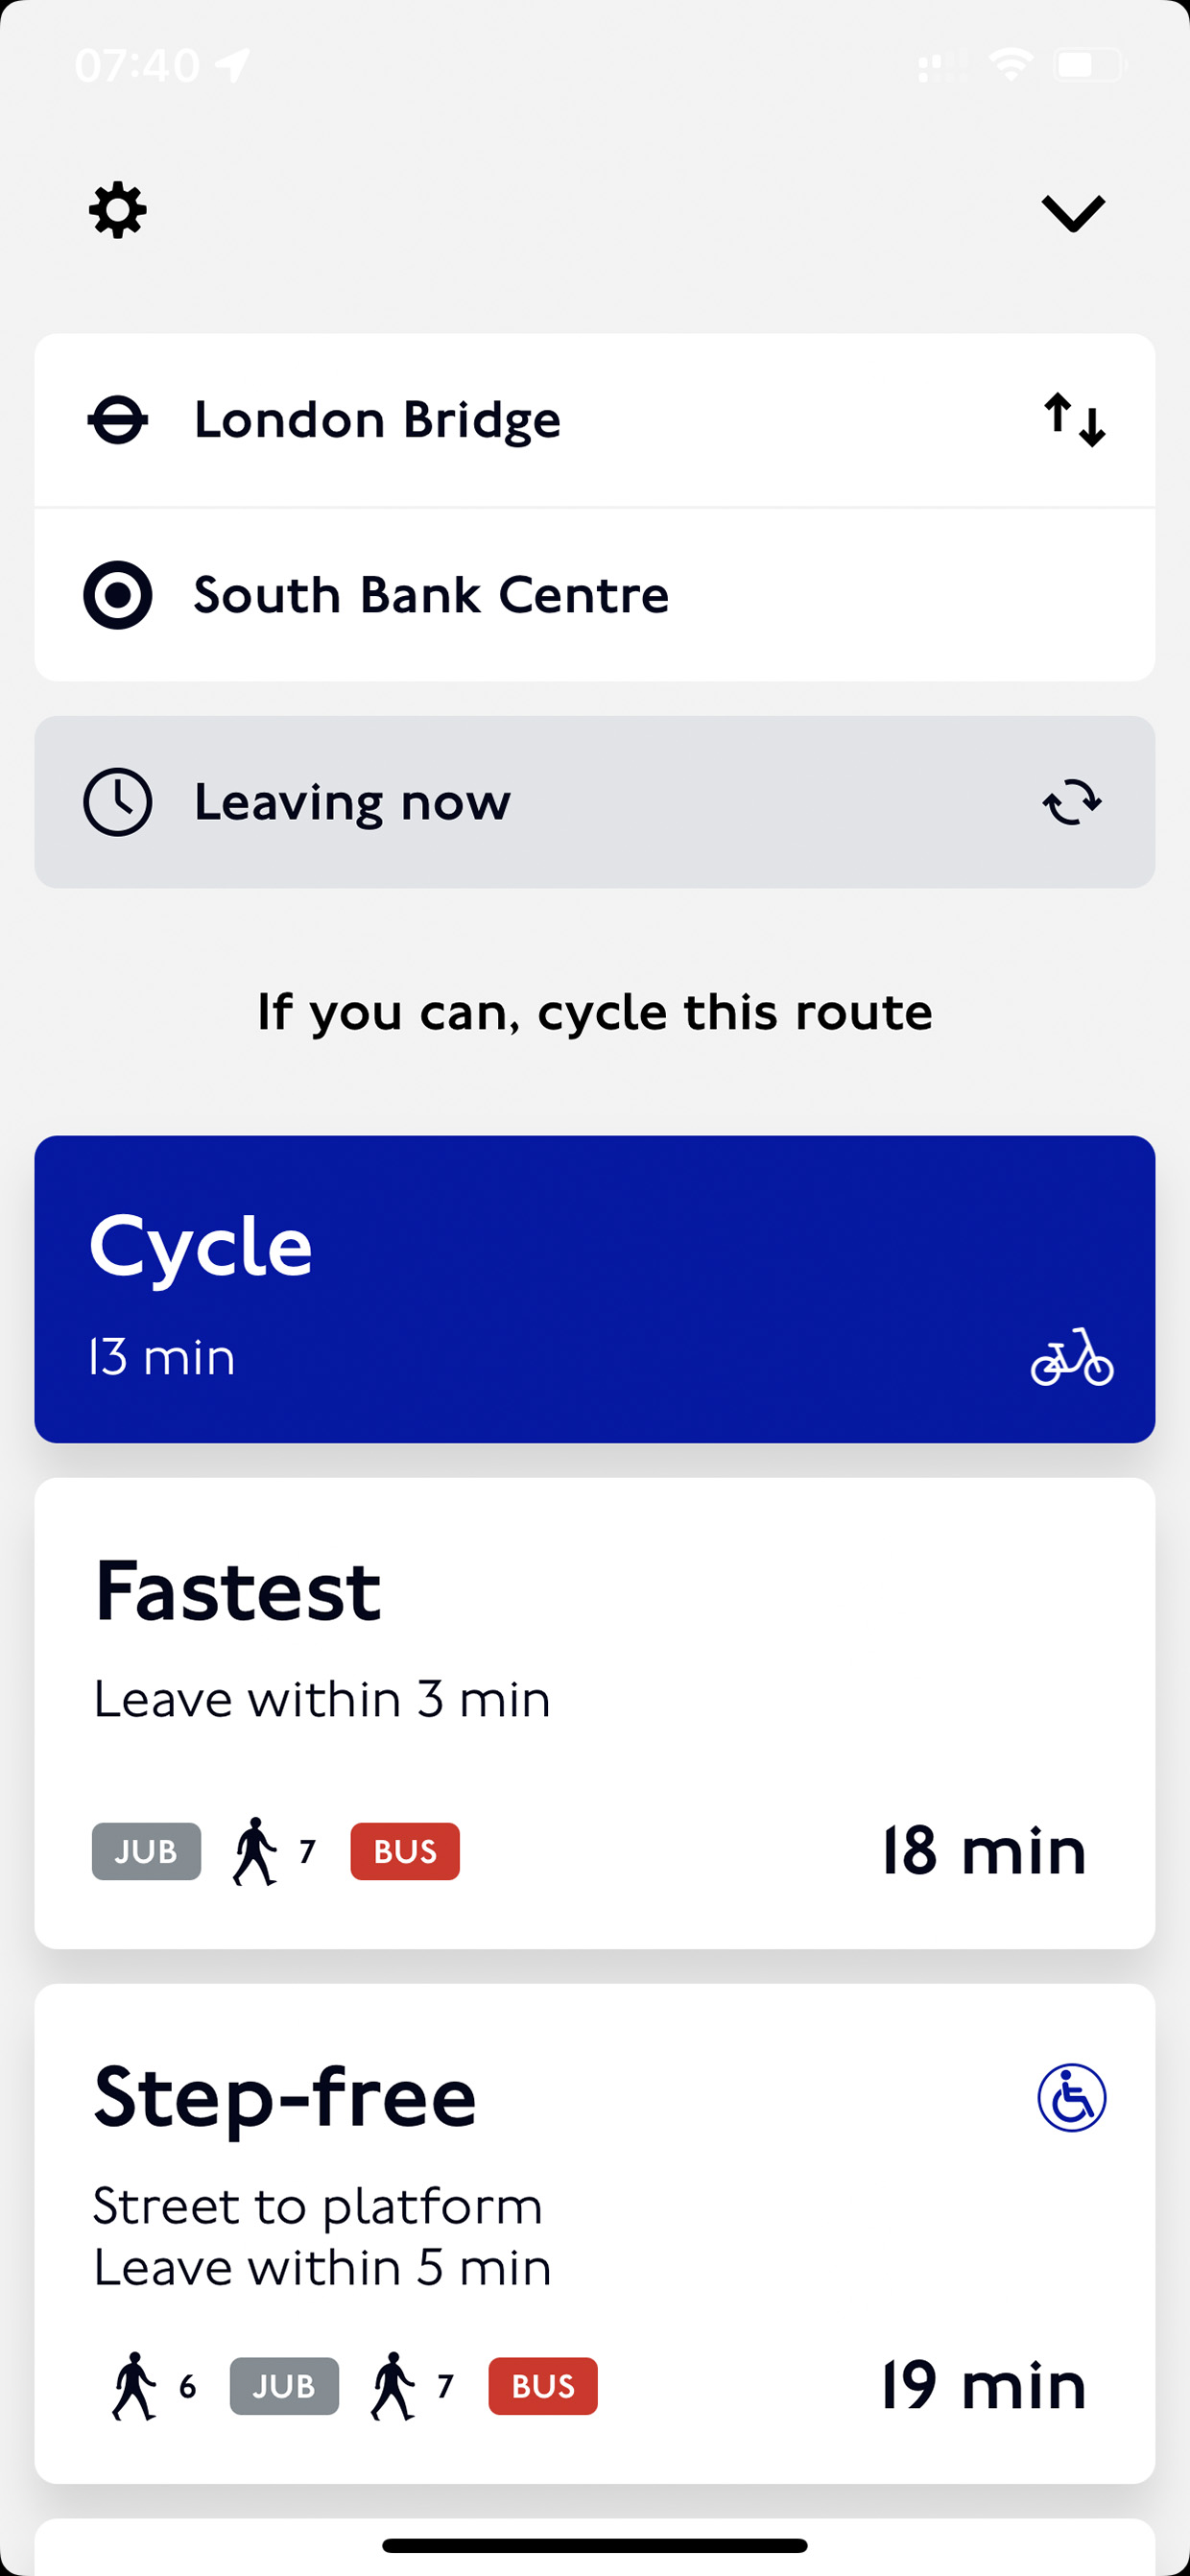Tap the destination target icon
The width and height of the screenshot is (1190, 2576).
(x=118, y=595)
